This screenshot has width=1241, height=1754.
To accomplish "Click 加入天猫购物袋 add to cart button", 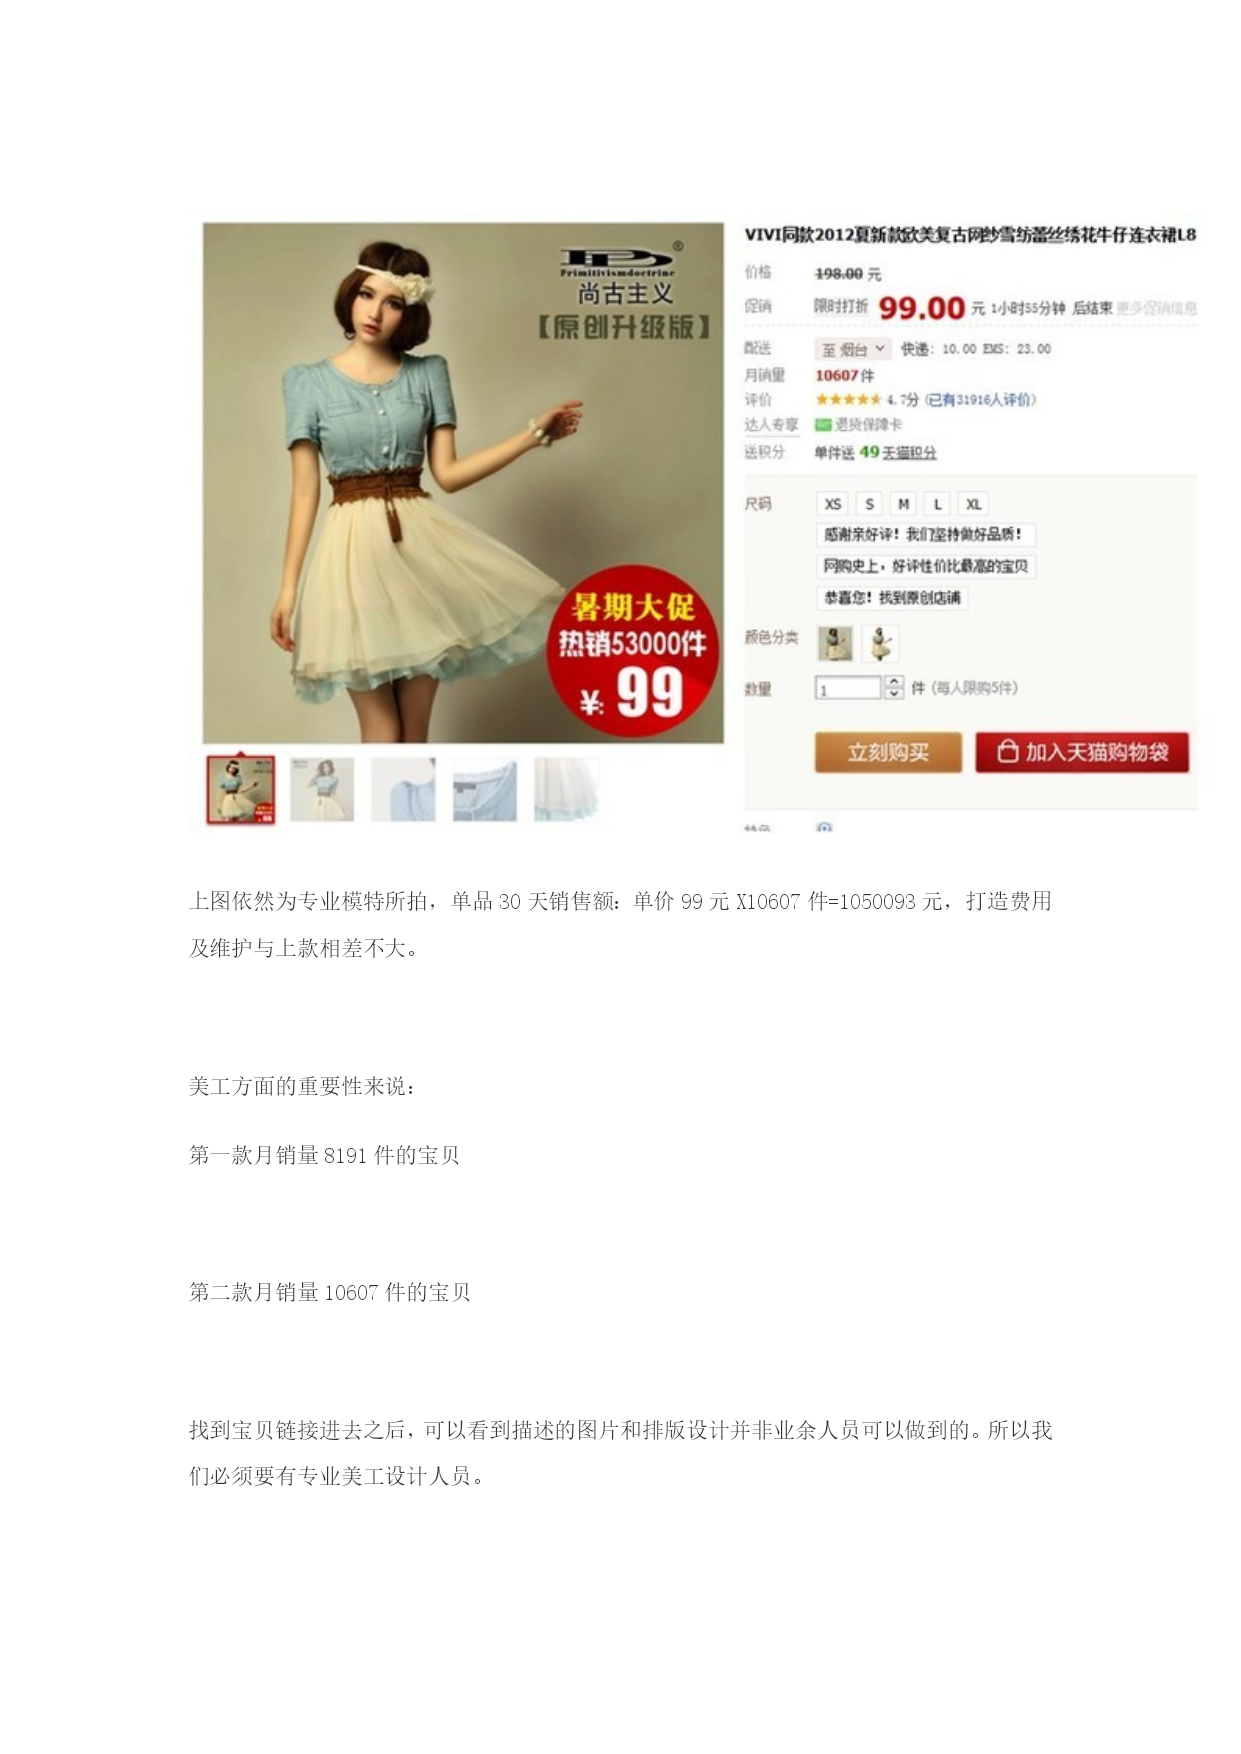I will (1082, 752).
